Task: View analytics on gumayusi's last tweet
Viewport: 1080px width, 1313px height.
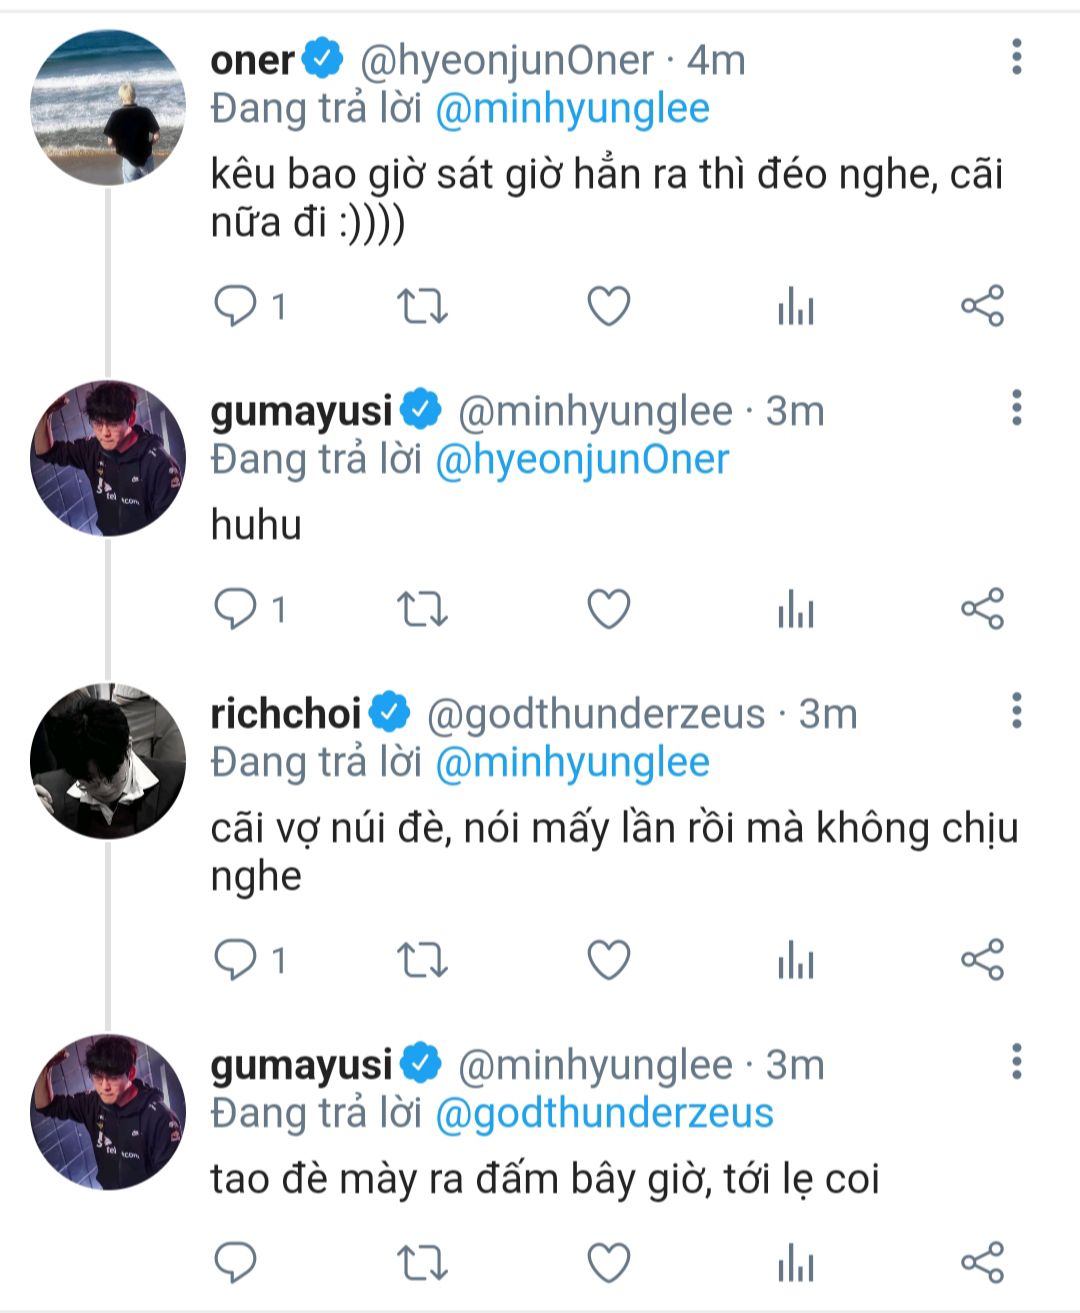Action: tap(796, 1263)
